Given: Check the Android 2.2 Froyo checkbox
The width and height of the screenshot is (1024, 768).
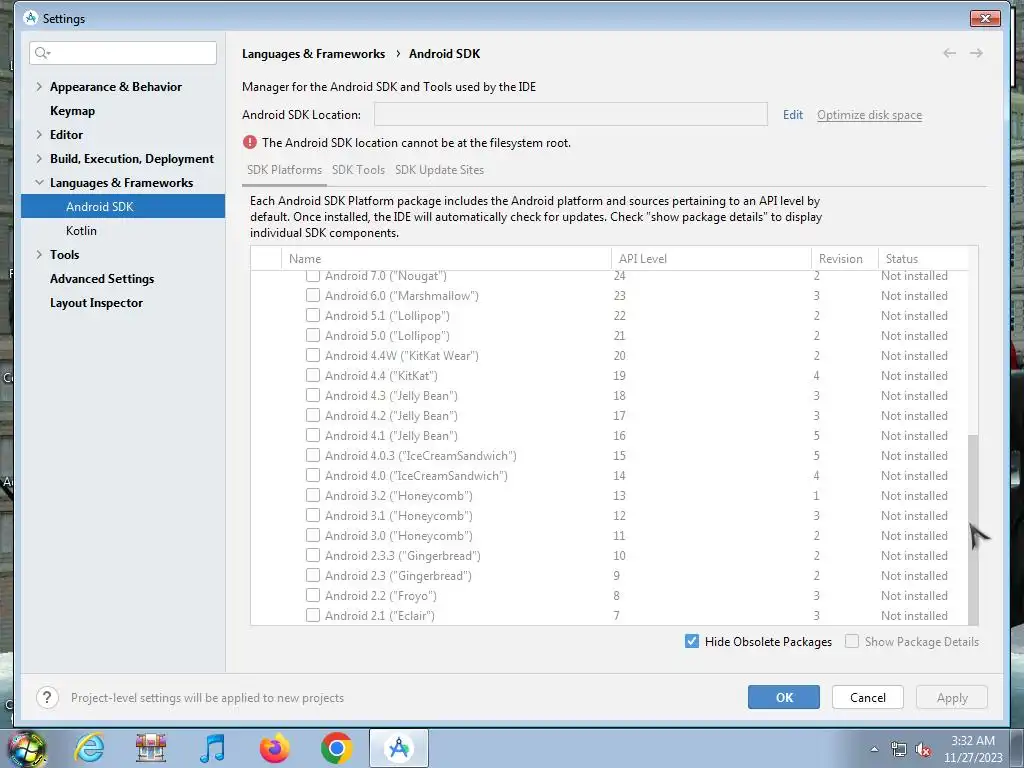Looking at the screenshot, I should pyautogui.click(x=313, y=595).
